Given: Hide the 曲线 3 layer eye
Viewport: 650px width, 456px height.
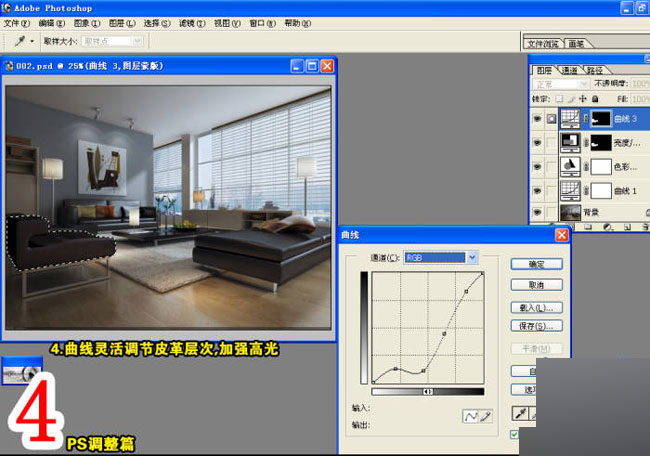Looking at the screenshot, I should pos(537,119).
